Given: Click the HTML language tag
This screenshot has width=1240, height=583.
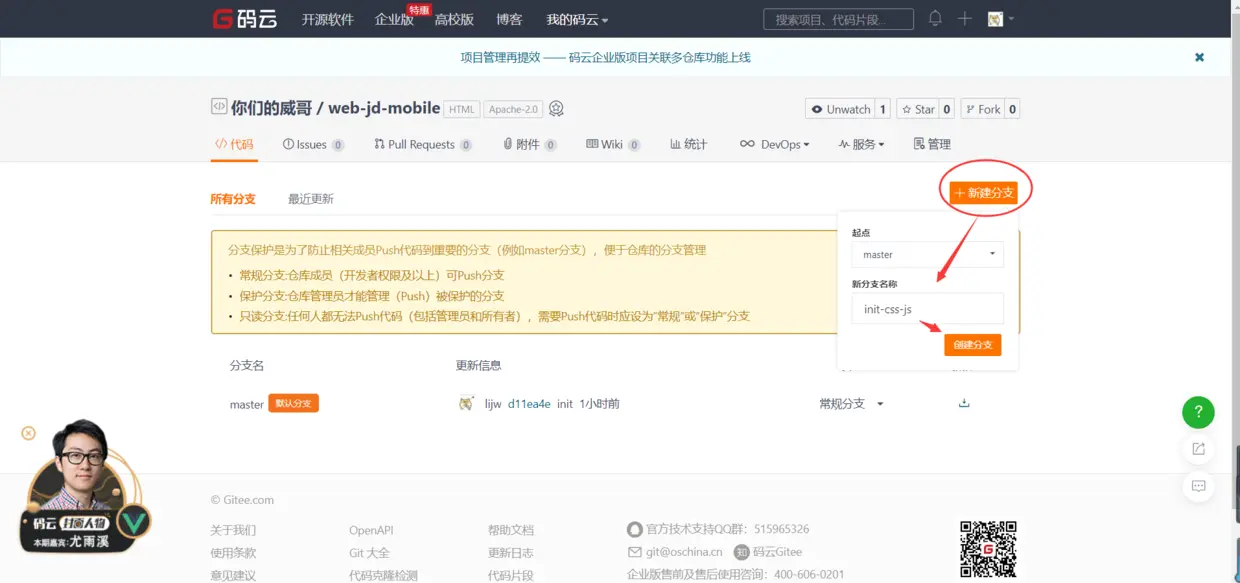Looking at the screenshot, I should coord(462,109).
